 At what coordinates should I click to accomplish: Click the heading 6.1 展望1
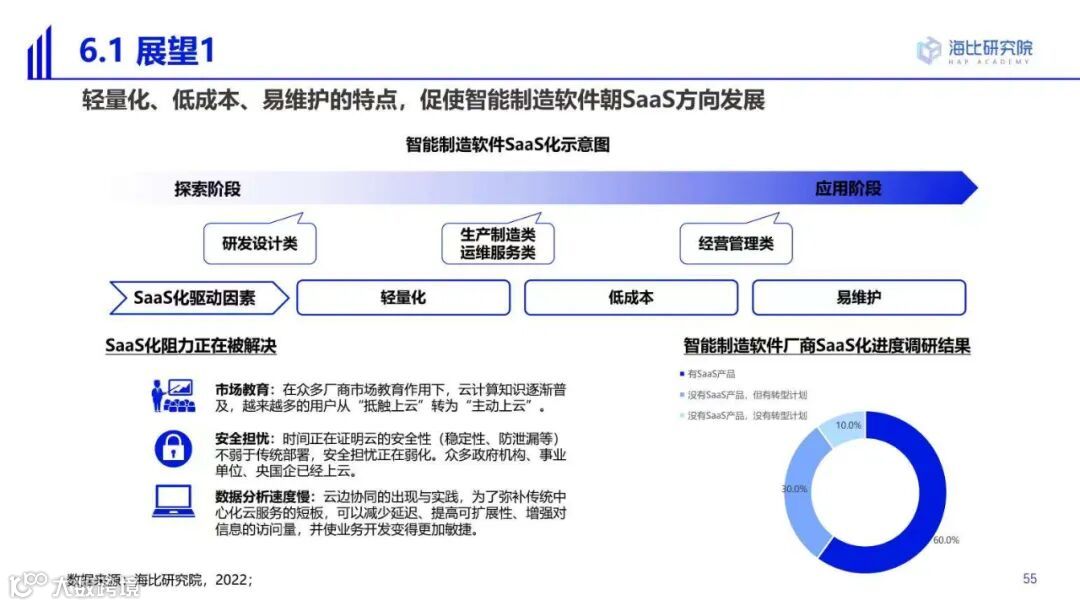click(147, 51)
